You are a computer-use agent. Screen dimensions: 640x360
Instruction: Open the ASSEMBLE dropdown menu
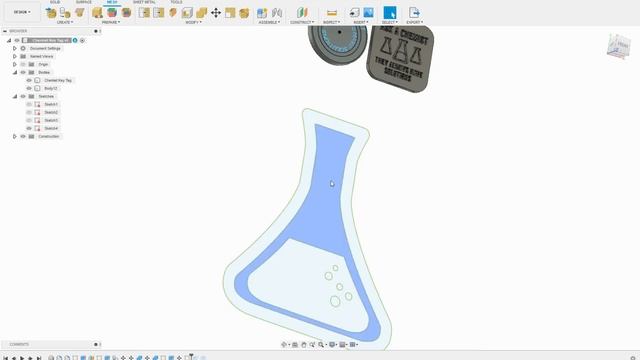(x=269, y=22)
